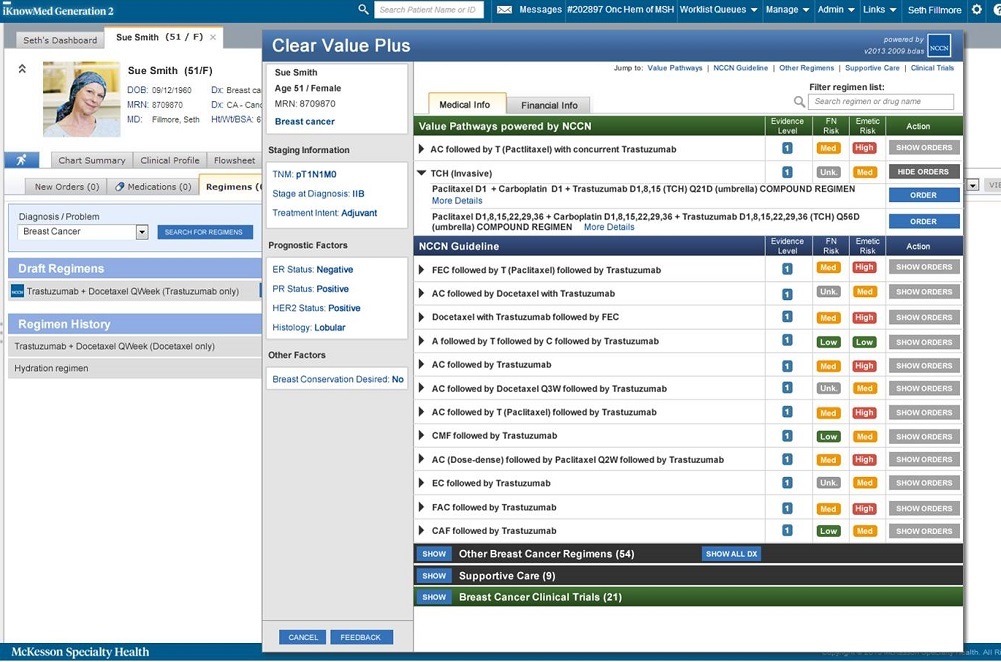The image size is (1001, 662).
Task: Collapse patient header with double chevron icon
Action: click(x=22, y=69)
